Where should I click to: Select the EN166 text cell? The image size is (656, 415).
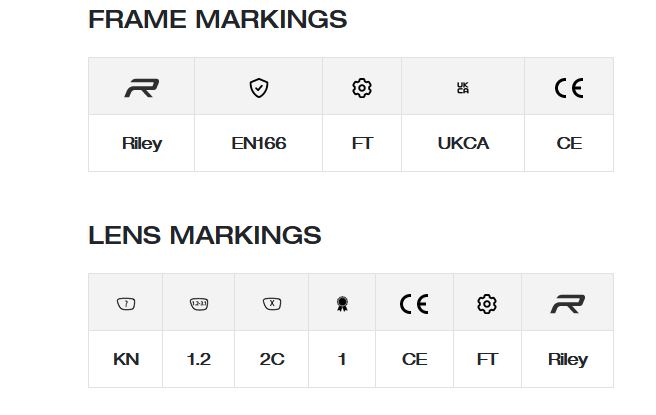coord(259,143)
